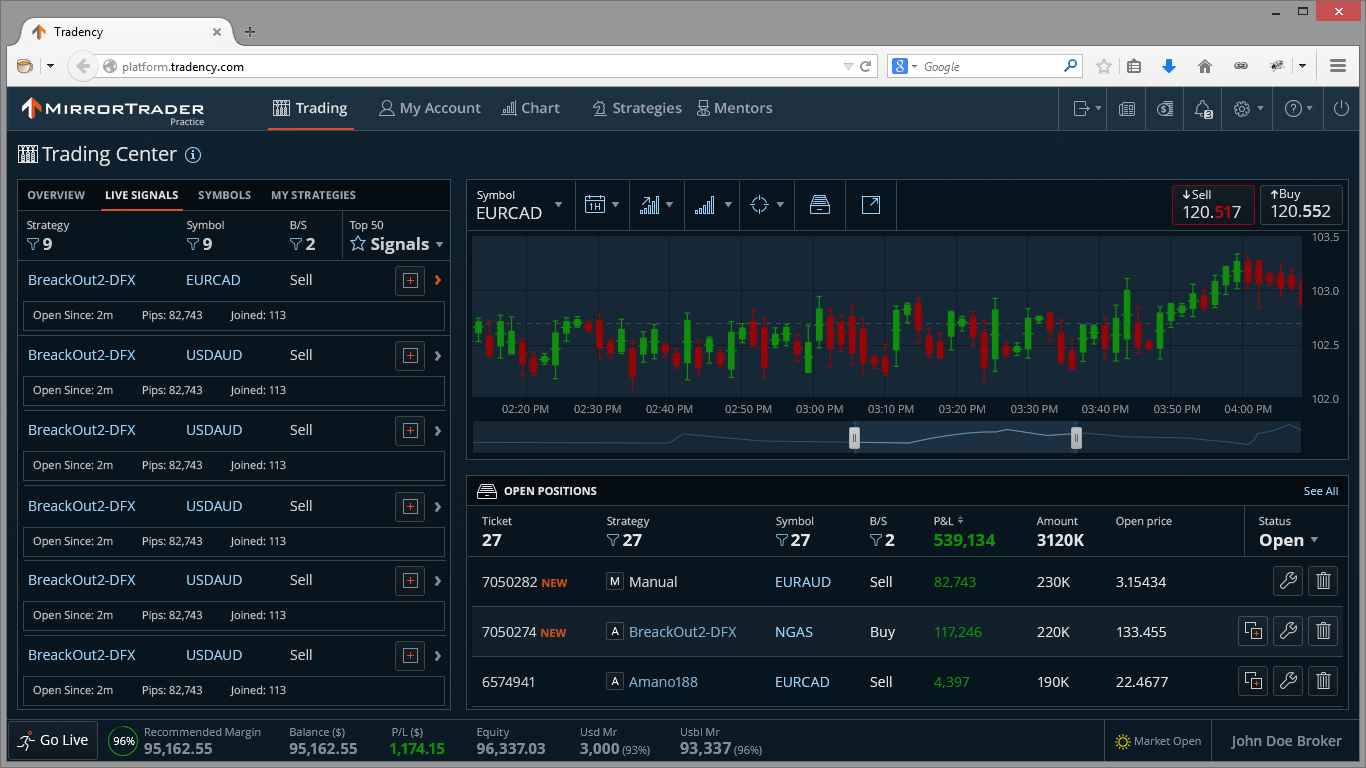Open the Symbol EURCAD dropdown
The width and height of the screenshot is (1366, 768).
pyautogui.click(x=520, y=205)
